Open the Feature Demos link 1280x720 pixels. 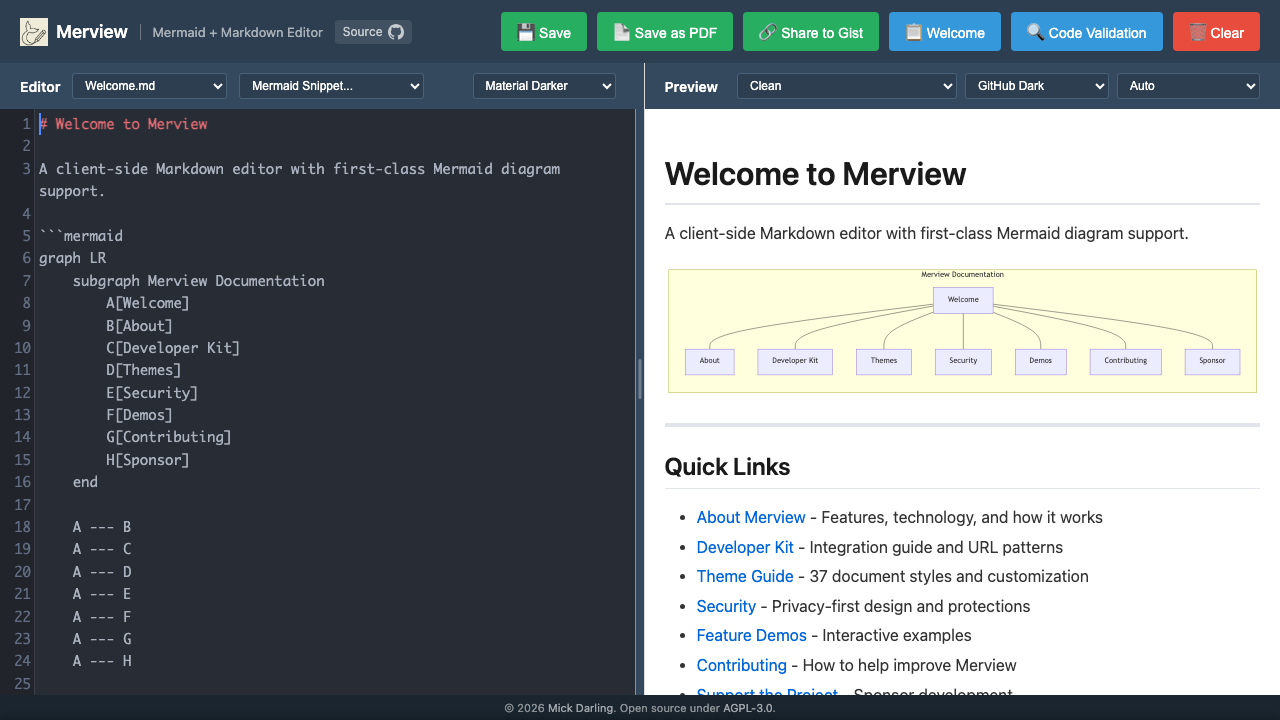(752, 635)
